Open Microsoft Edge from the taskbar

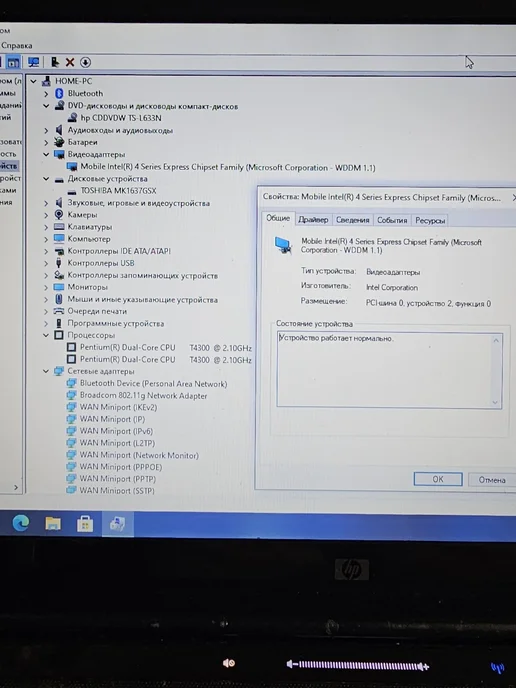click(x=21, y=523)
